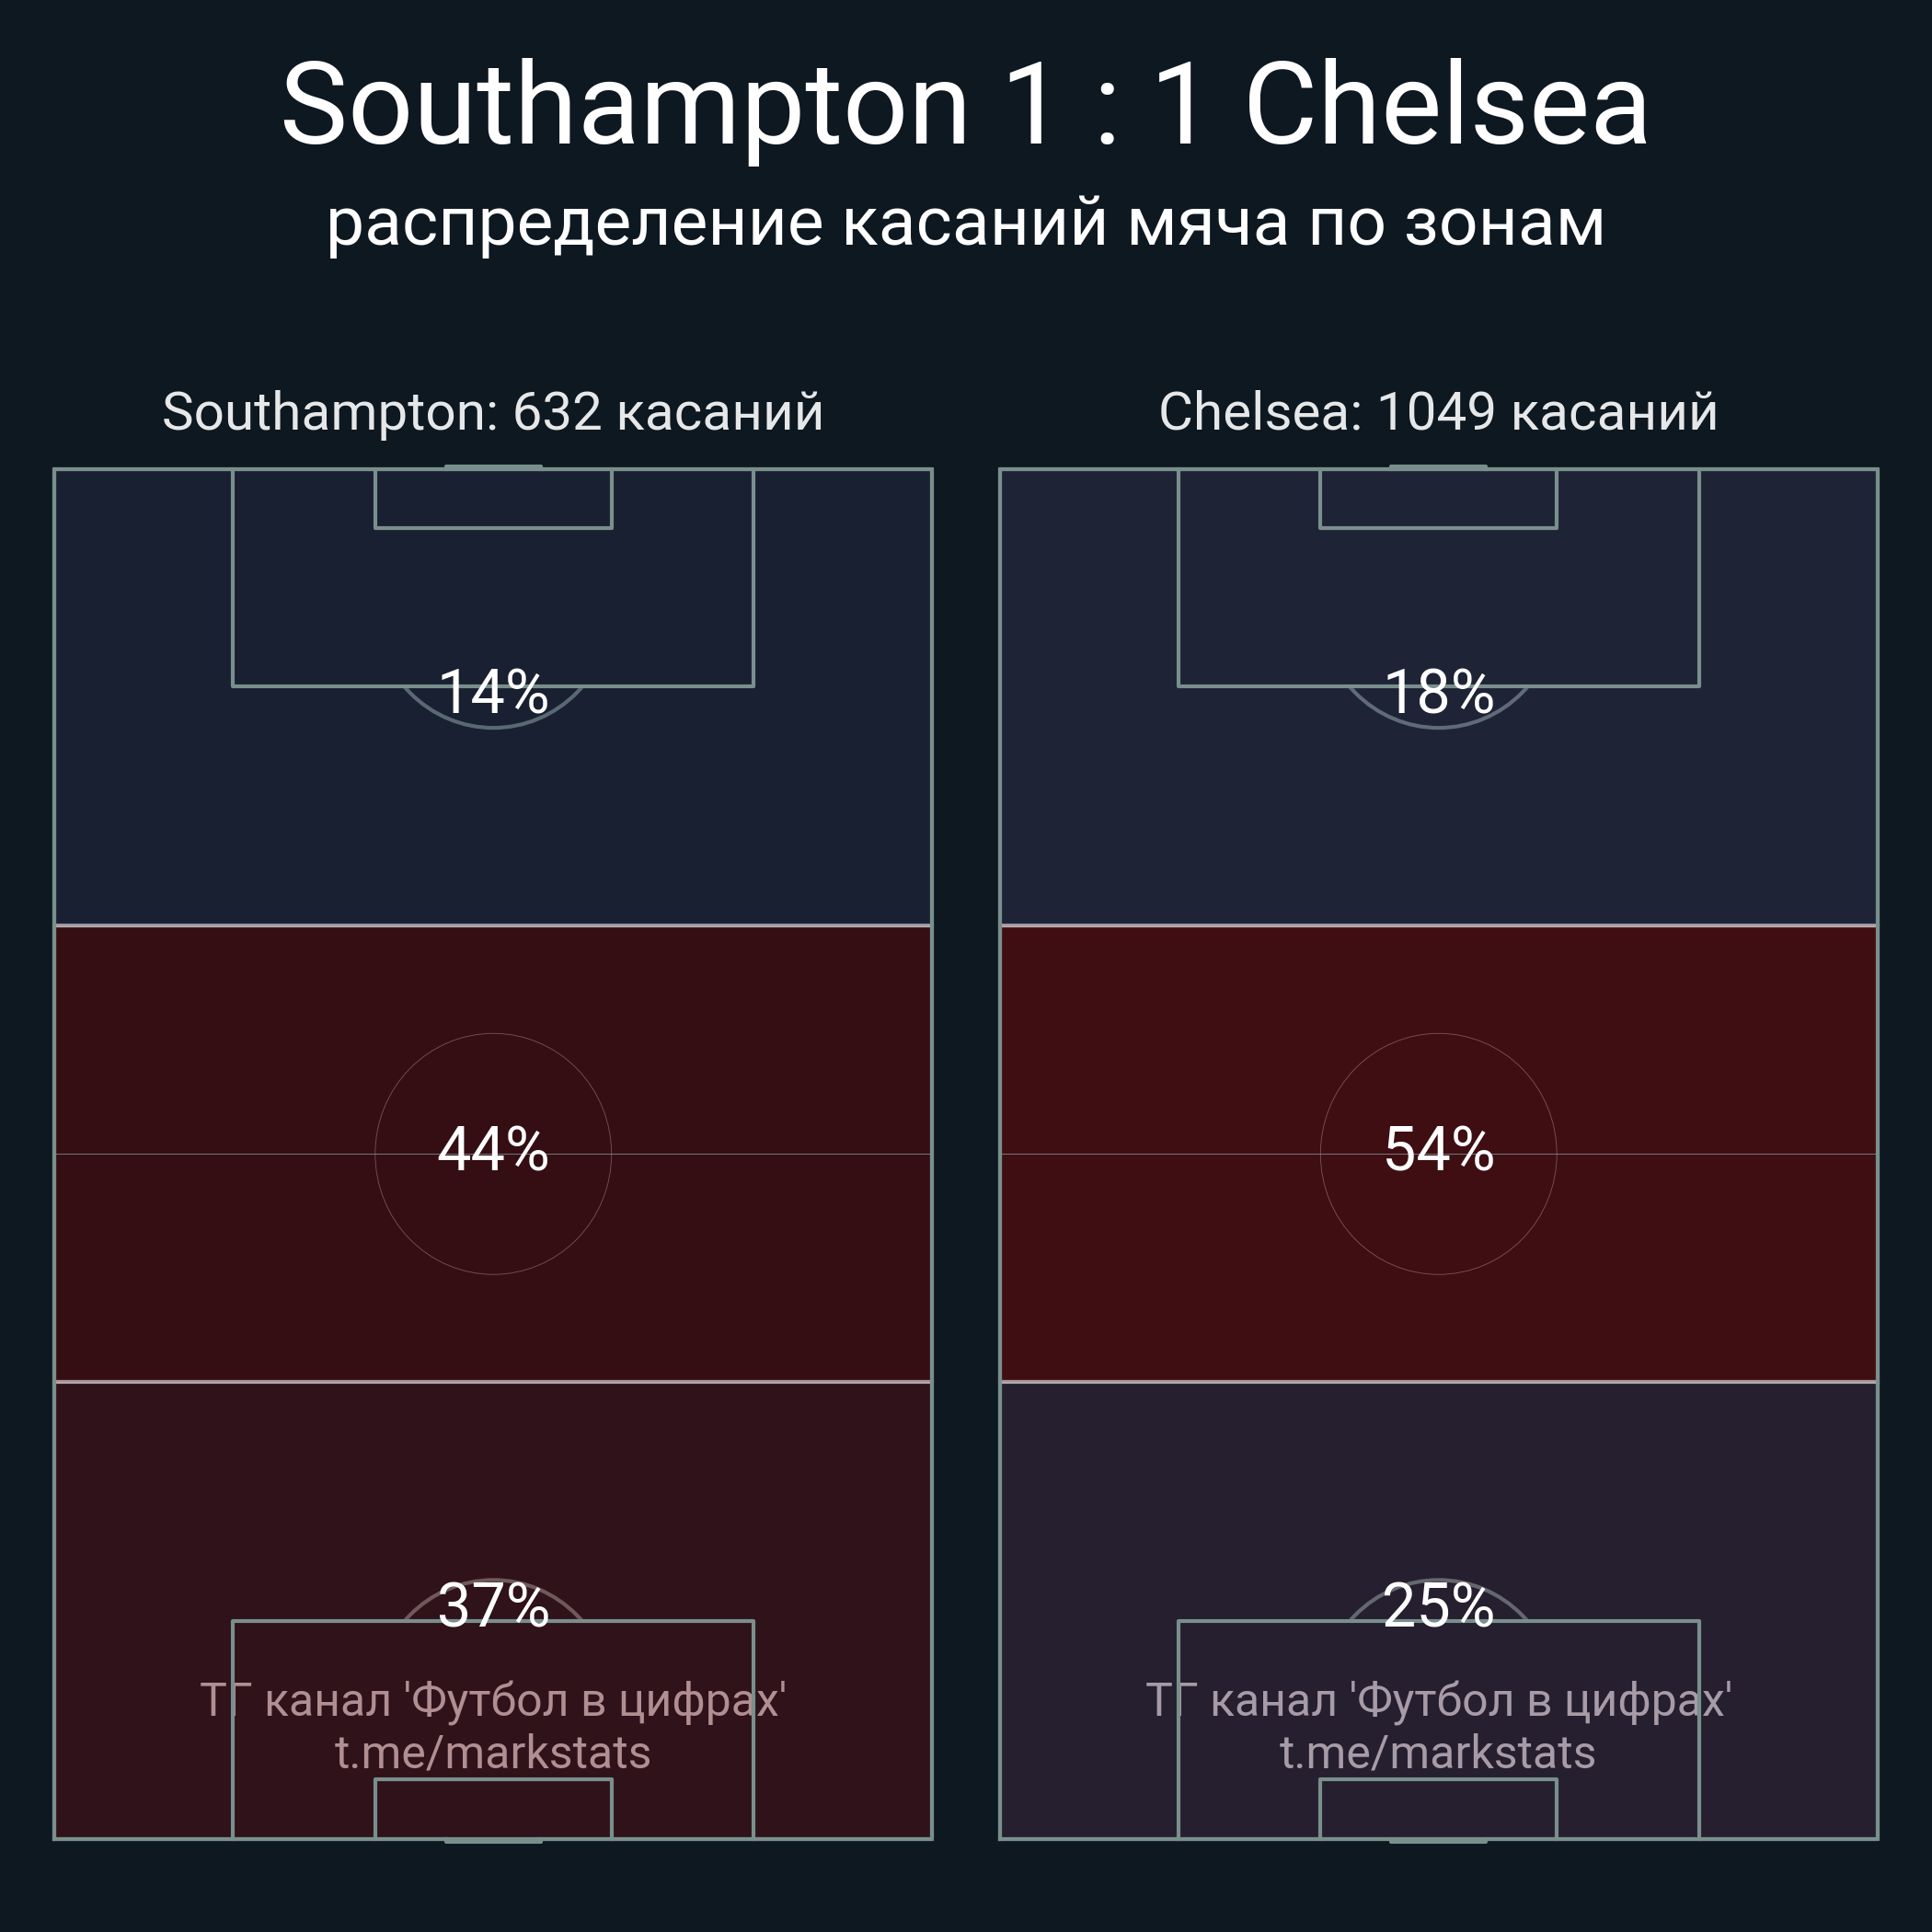1932x1932 pixels.
Task: Click Chelsea's 18% attacking zone value
Action: [x=1438, y=692]
